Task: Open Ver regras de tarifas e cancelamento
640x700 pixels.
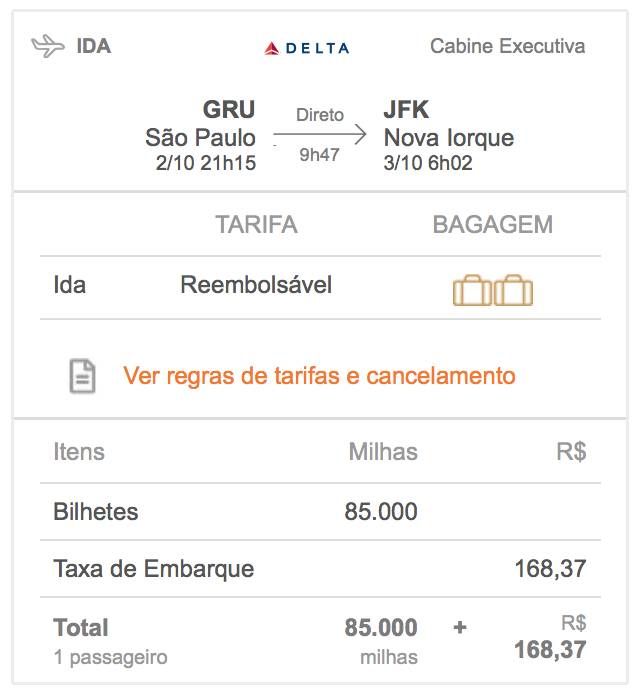Action: click(x=319, y=375)
